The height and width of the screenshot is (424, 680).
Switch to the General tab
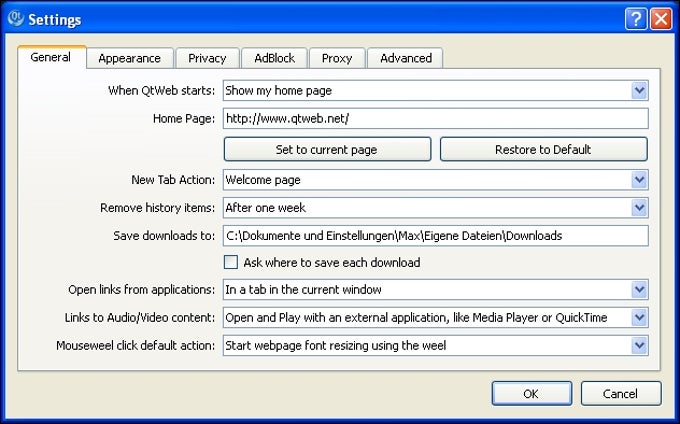pyautogui.click(x=51, y=57)
